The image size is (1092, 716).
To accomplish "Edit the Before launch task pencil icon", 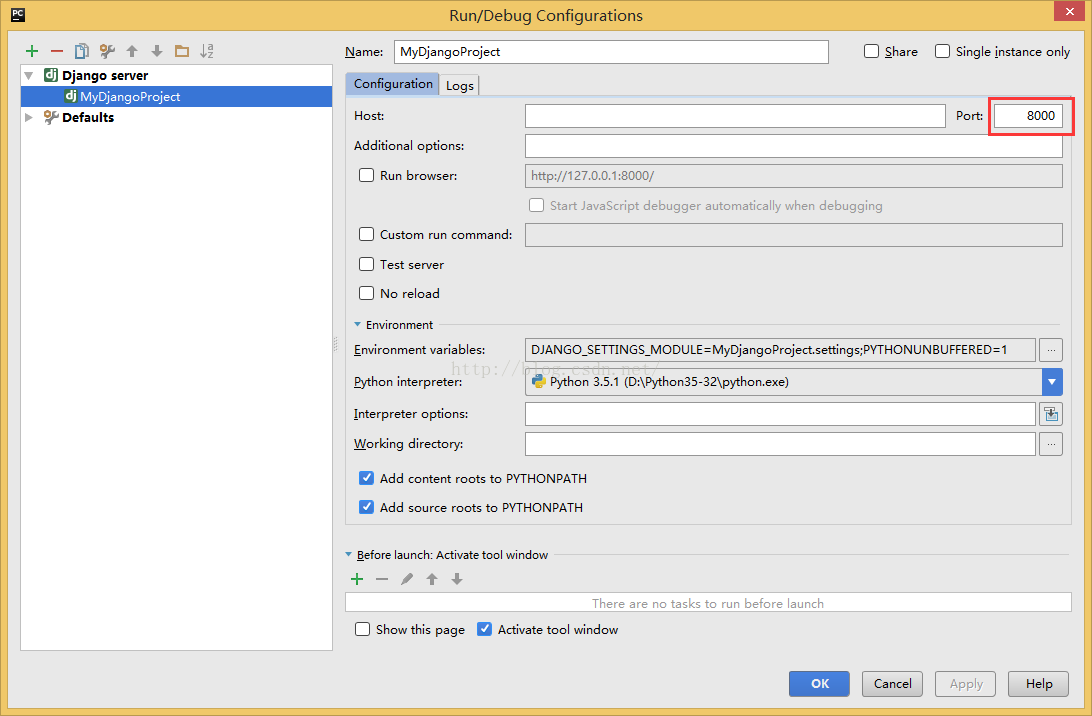I will (407, 579).
